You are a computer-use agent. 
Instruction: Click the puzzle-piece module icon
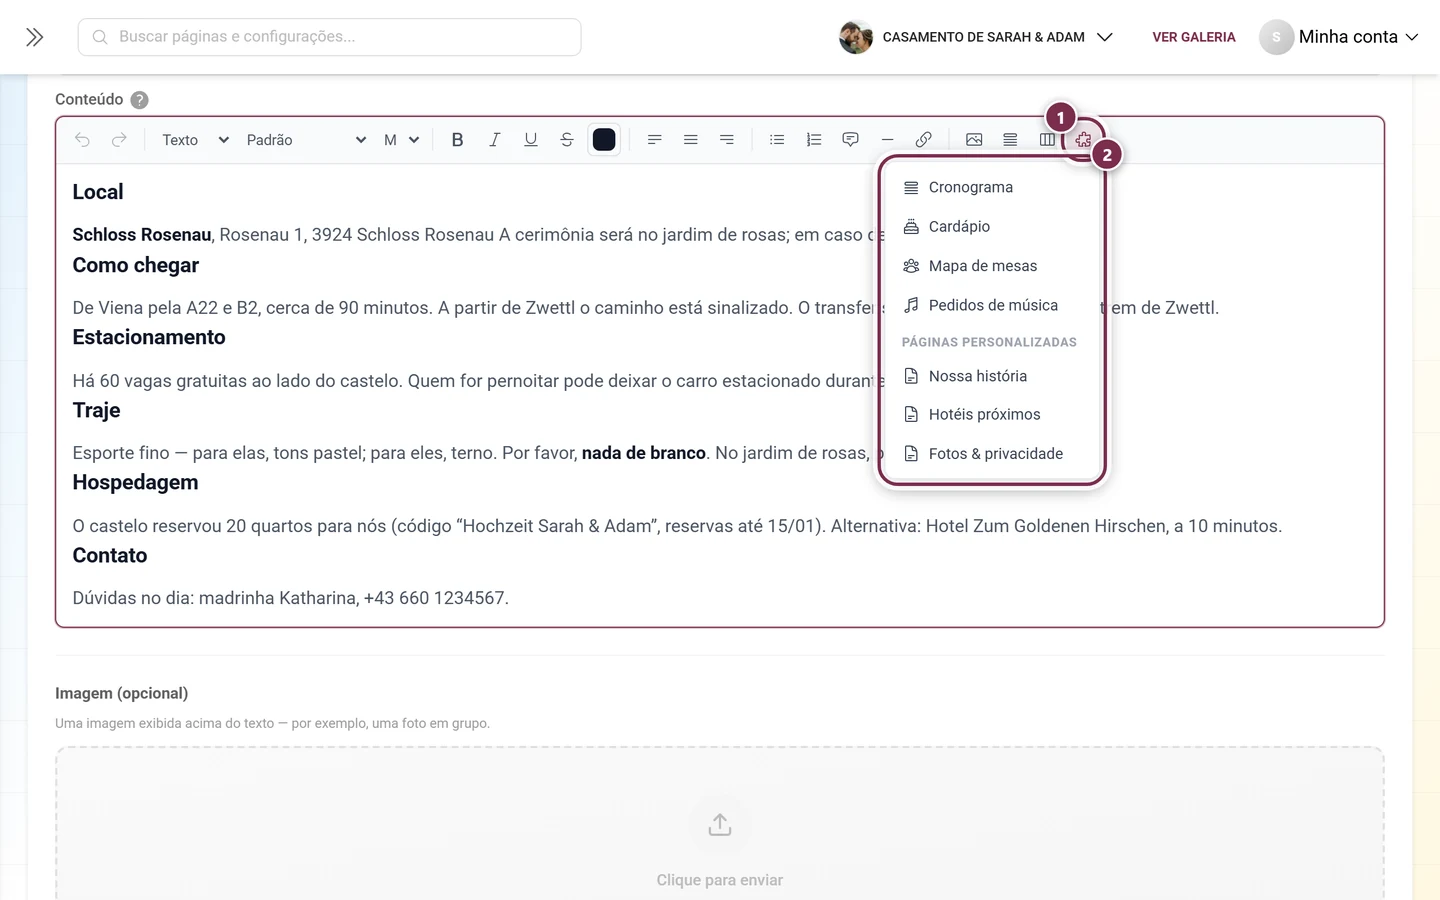1083,140
